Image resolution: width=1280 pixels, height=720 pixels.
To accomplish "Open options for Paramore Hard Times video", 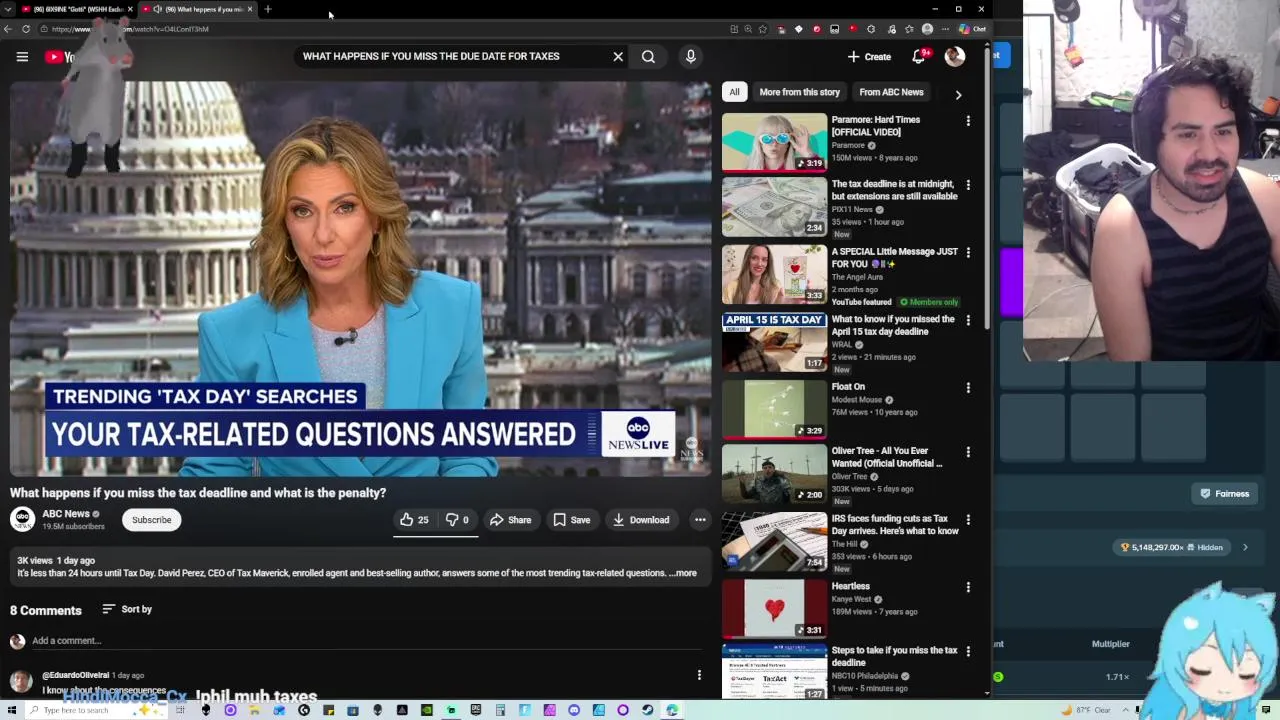I will pos(968,121).
